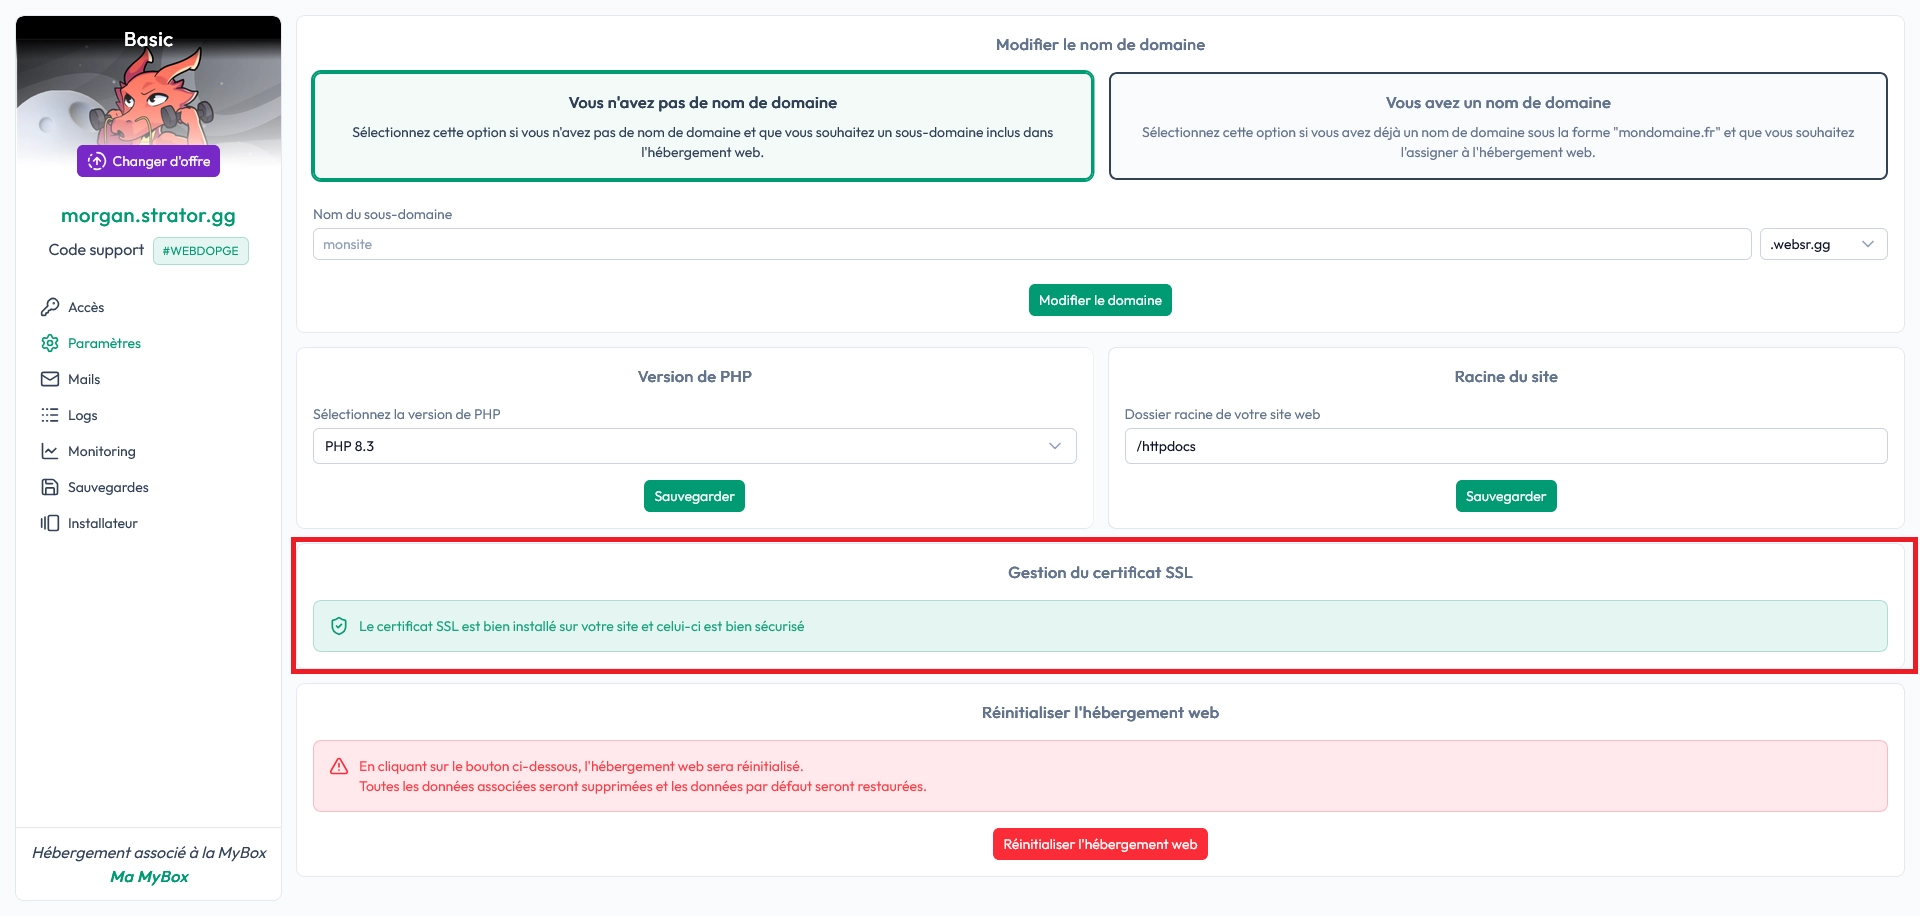Open the .websr.gg domain extension dropdown
The image size is (1920, 916).
click(x=1823, y=243)
